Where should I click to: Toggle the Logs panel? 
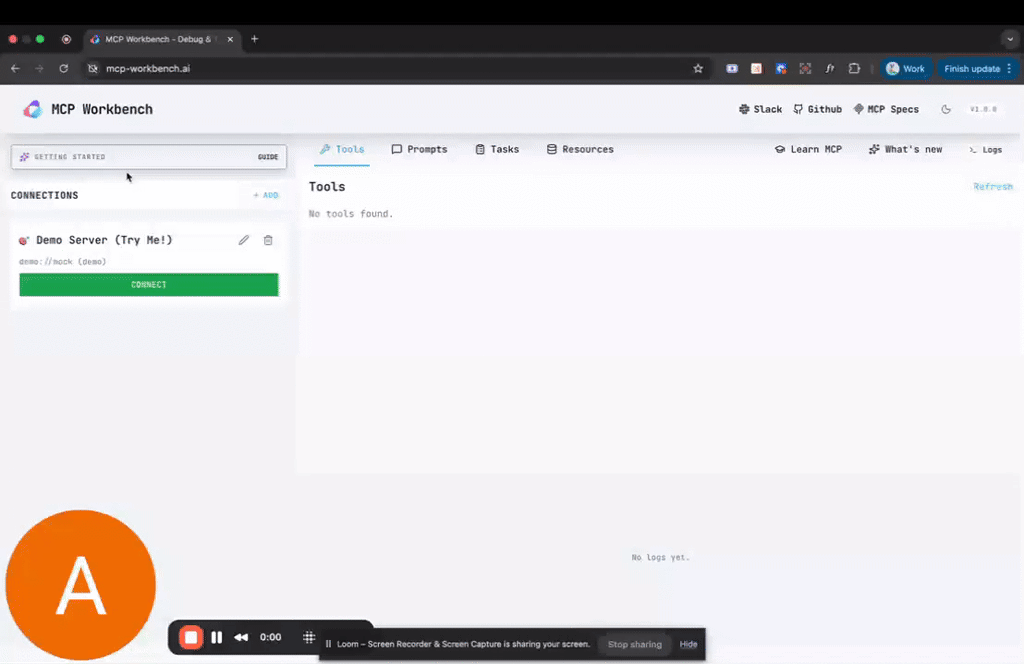pyautogui.click(x=985, y=150)
